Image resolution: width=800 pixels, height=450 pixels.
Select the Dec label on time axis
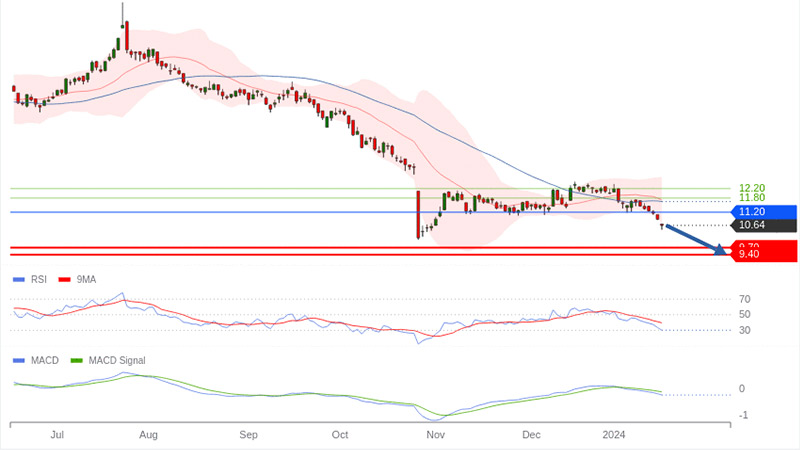[x=531, y=435]
